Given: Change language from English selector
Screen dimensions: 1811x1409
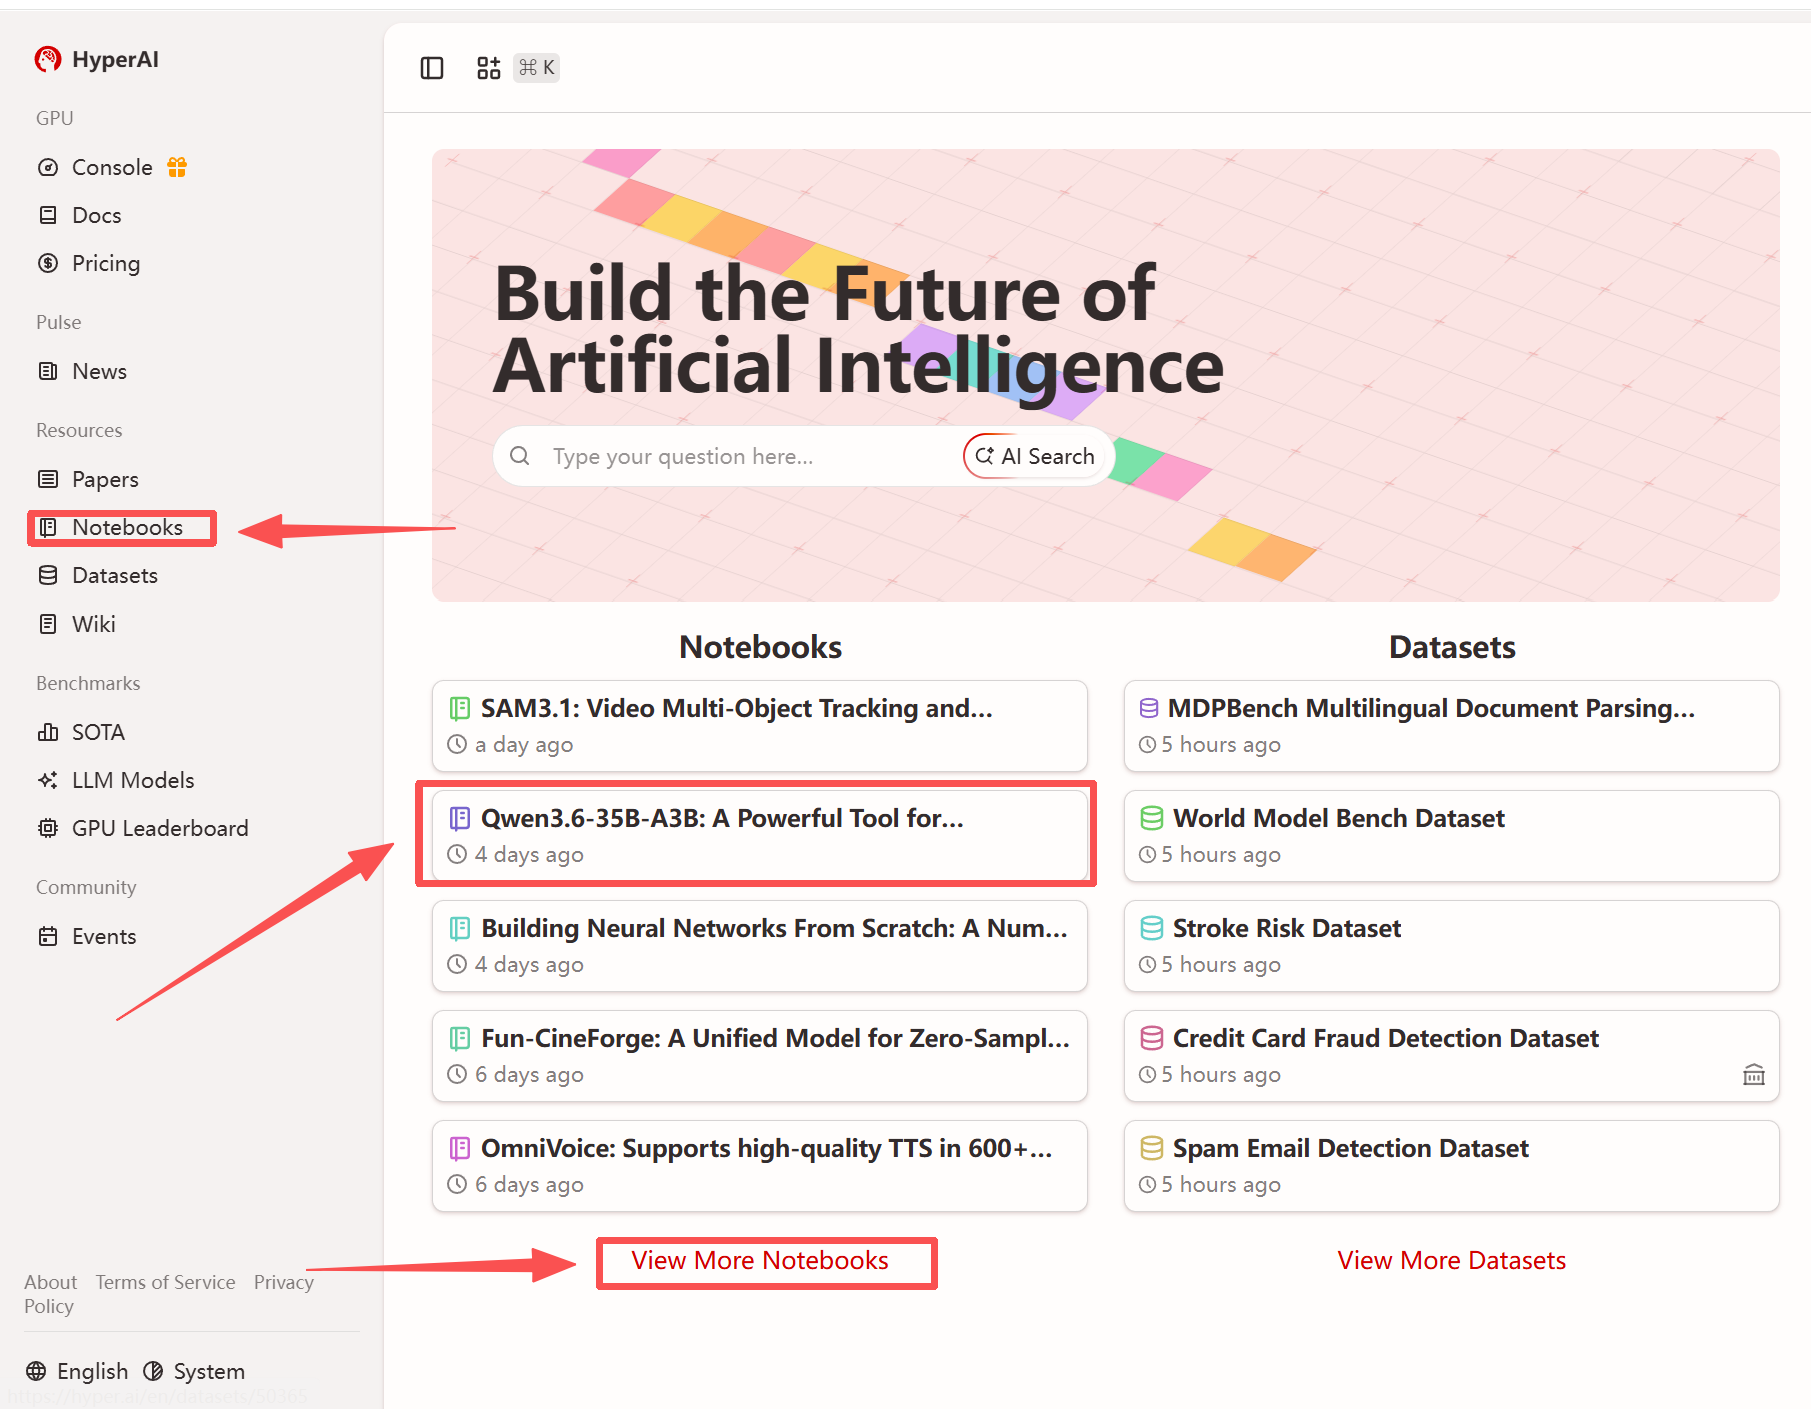Looking at the screenshot, I should click(78, 1371).
